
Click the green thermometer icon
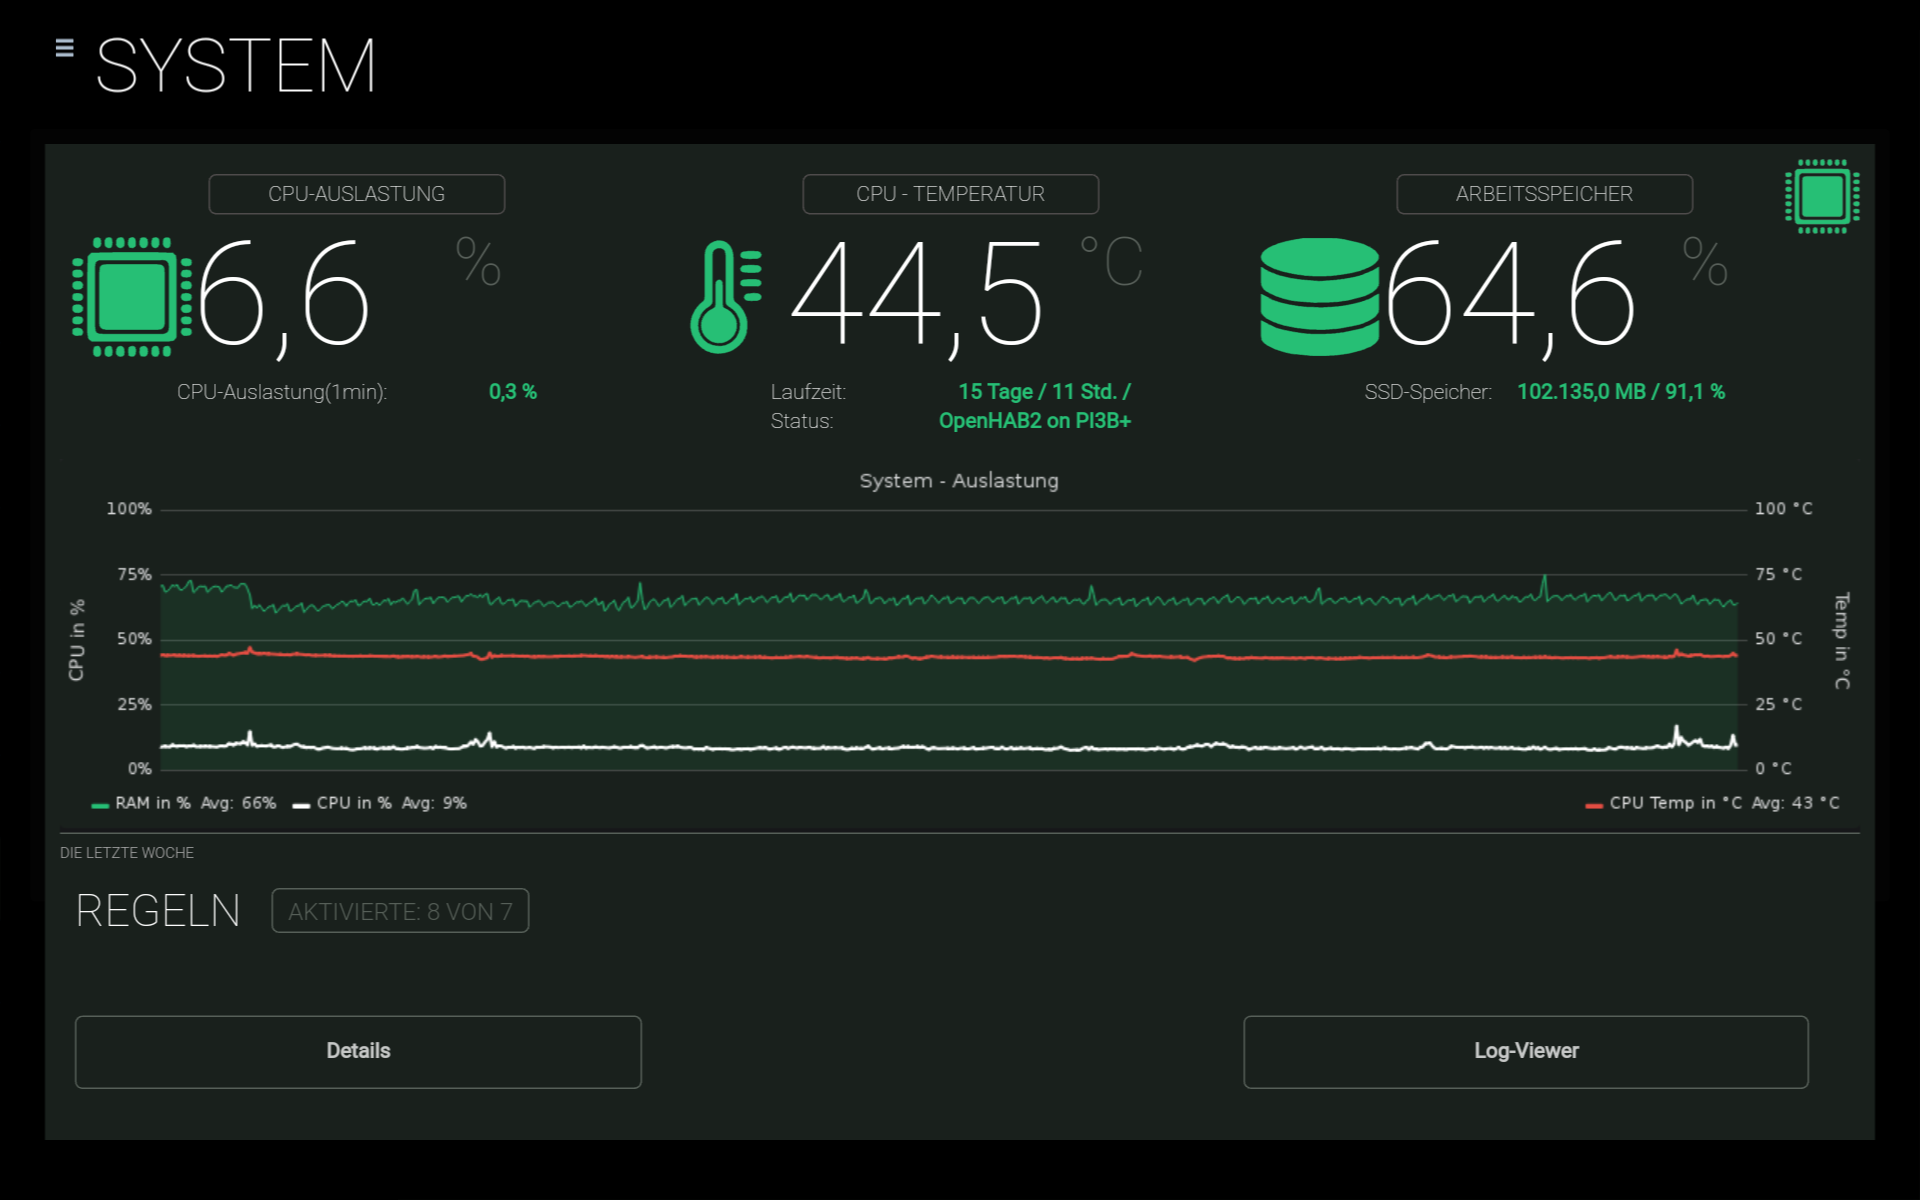tap(724, 297)
